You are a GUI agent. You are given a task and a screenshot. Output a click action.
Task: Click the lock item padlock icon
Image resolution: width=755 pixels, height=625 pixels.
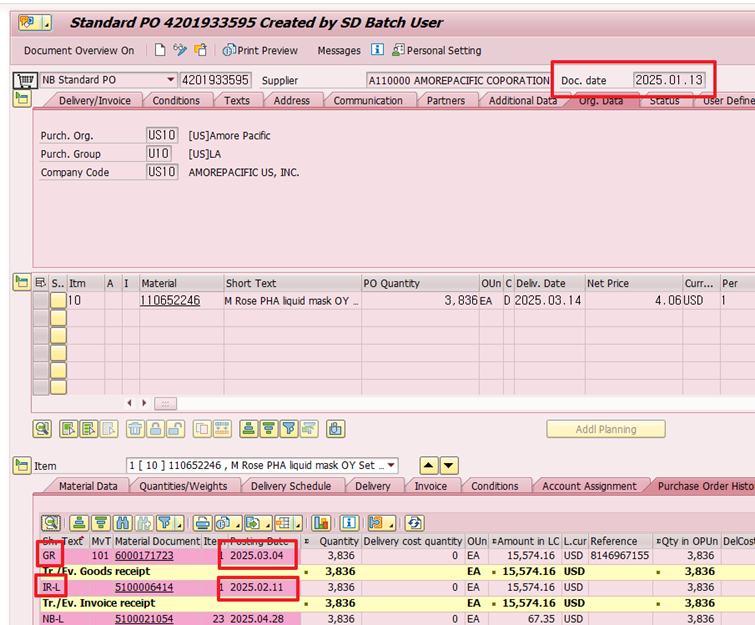coord(156,429)
